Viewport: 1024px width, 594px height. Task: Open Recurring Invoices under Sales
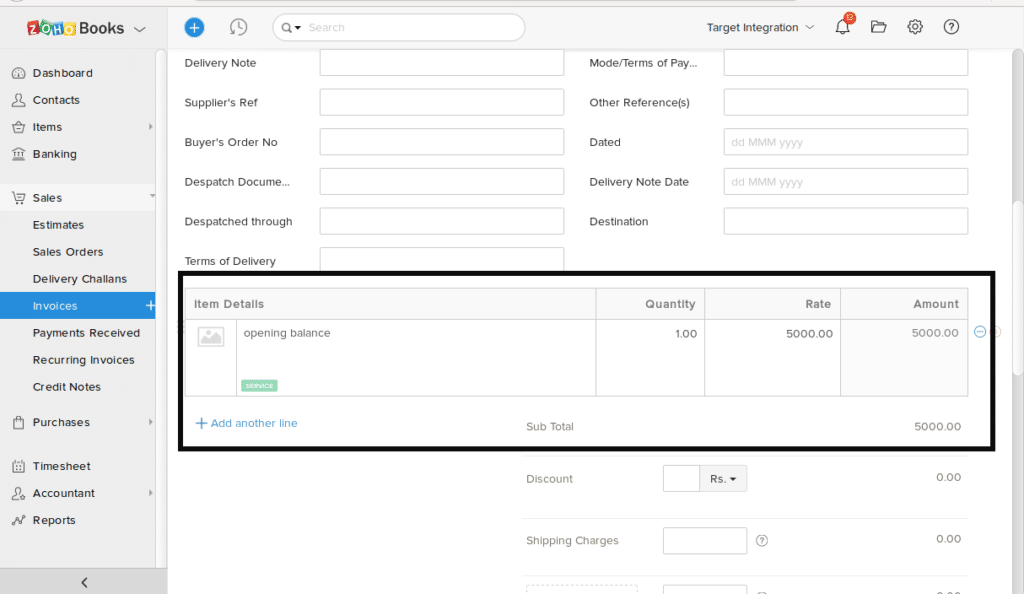84,360
